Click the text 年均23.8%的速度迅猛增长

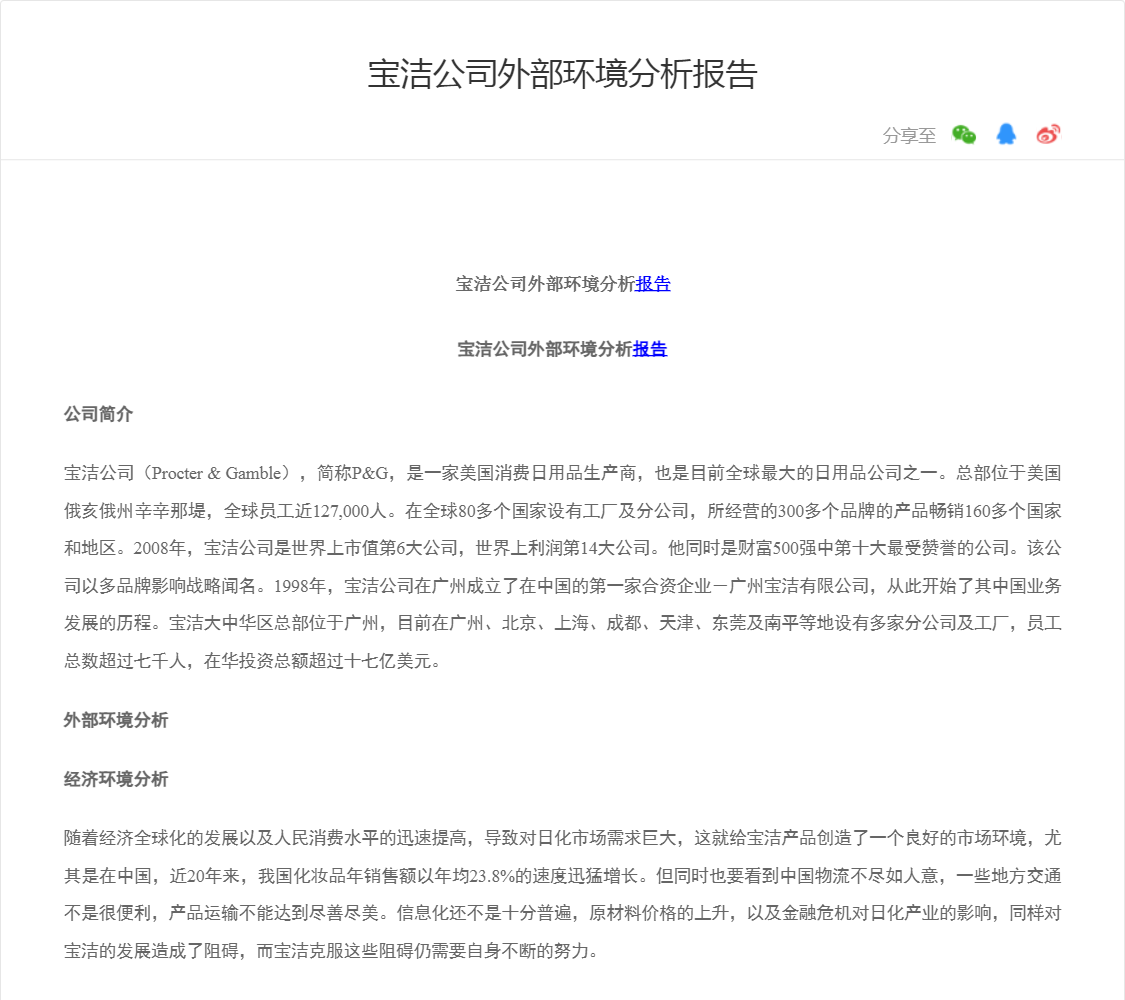pyautogui.click(x=536, y=876)
